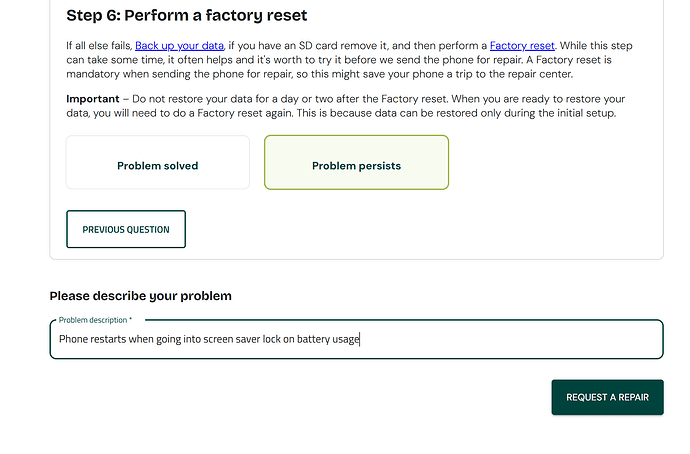Click the "Please describe your problem" heading

click(x=140, y=296)
